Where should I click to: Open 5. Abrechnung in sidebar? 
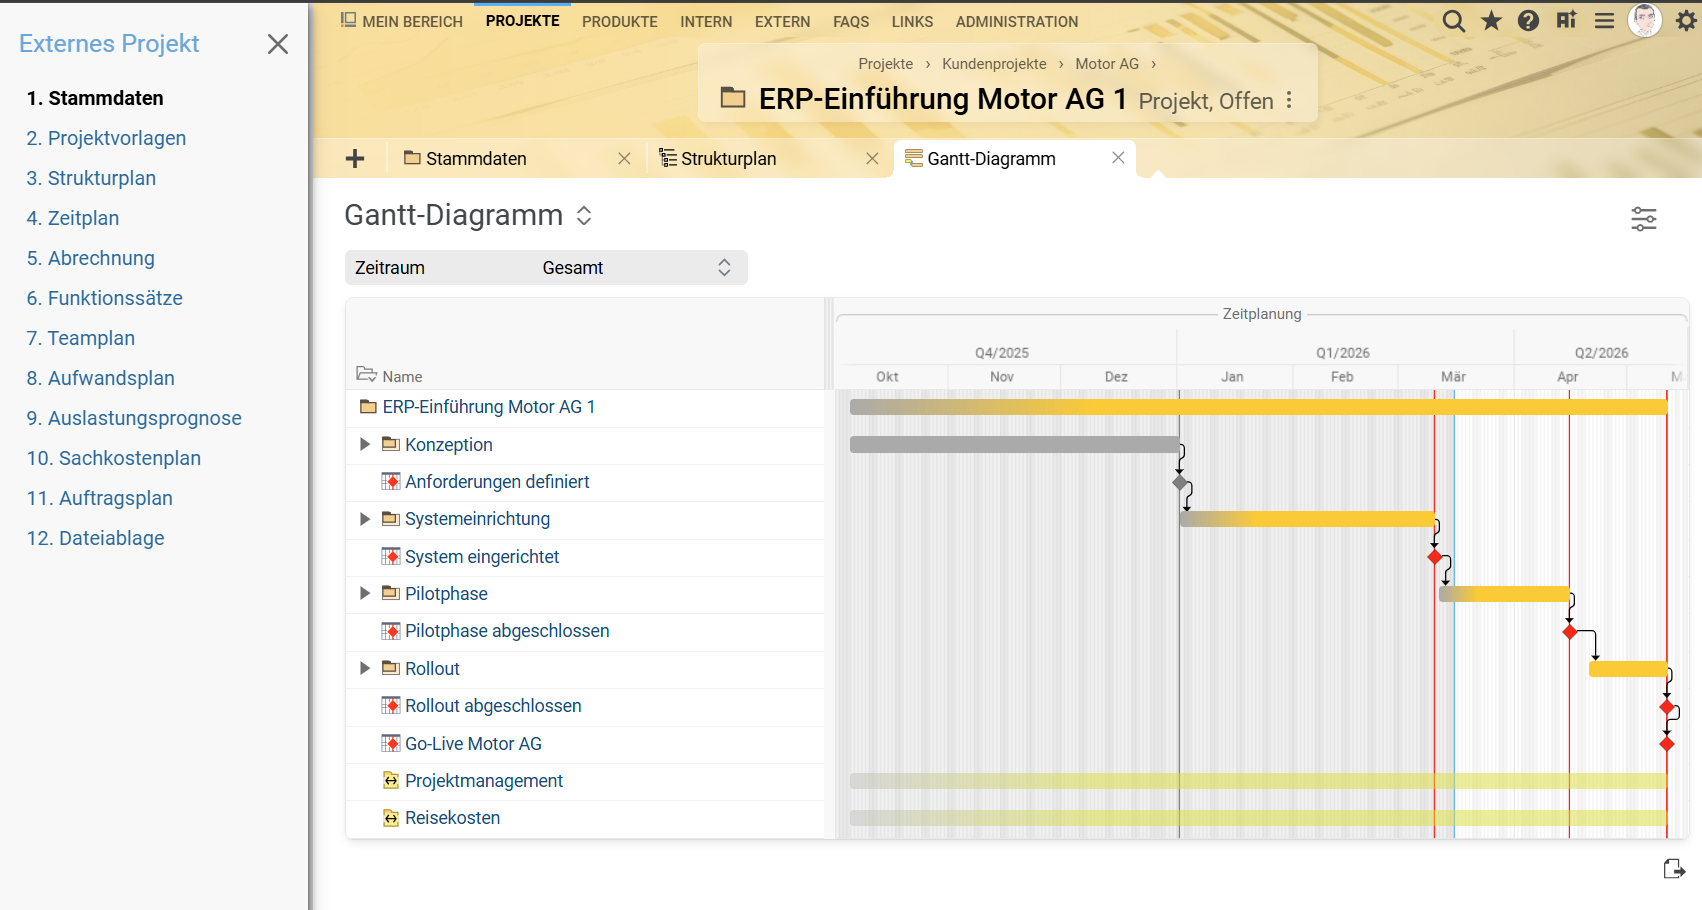coord(90,258)
